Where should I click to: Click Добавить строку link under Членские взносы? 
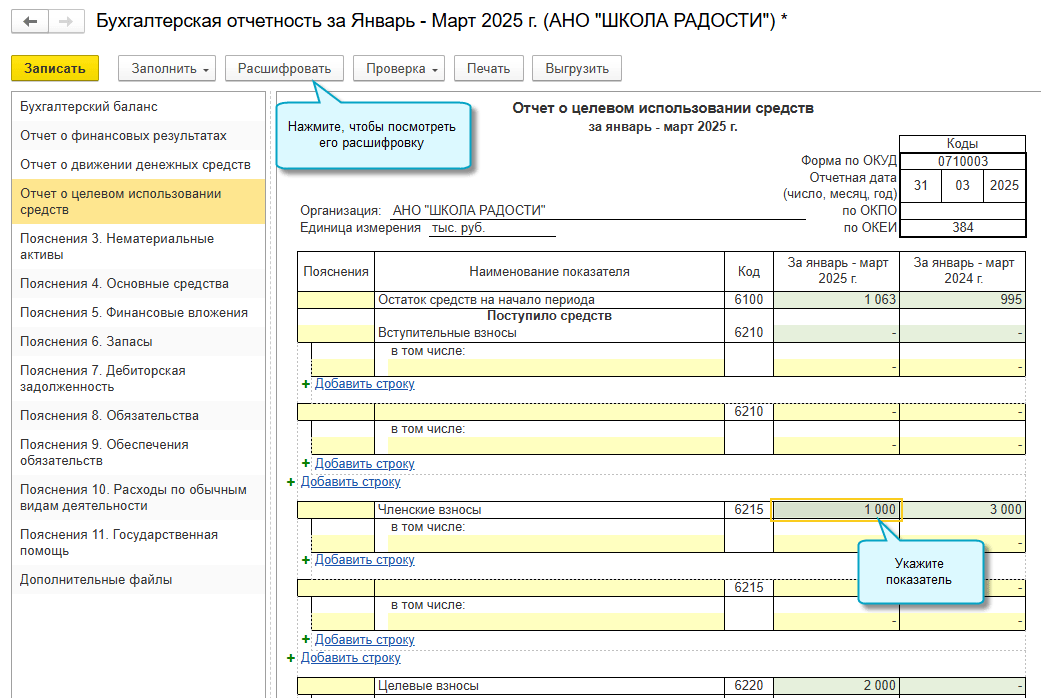[x=364, y=560]
